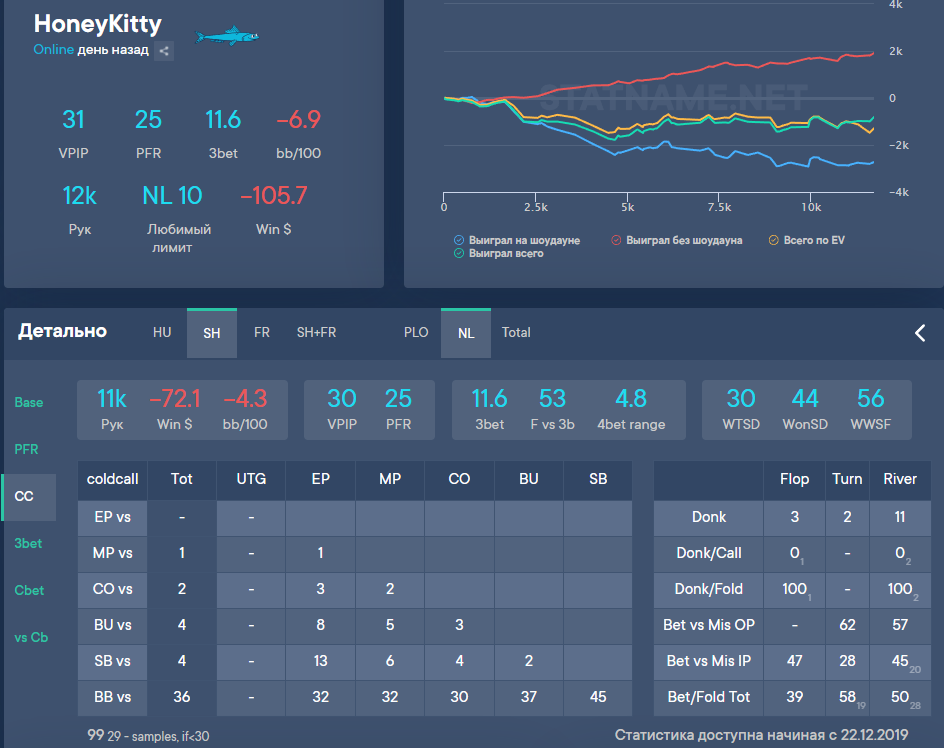The image size is (944, 748).
Task: Toggle 'Выиграл всего' graph line
Action: 459,254
